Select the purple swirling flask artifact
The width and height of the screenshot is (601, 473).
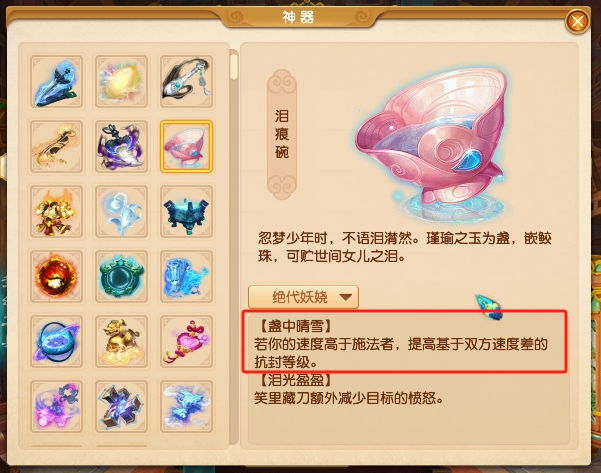(x=122, y=146)
